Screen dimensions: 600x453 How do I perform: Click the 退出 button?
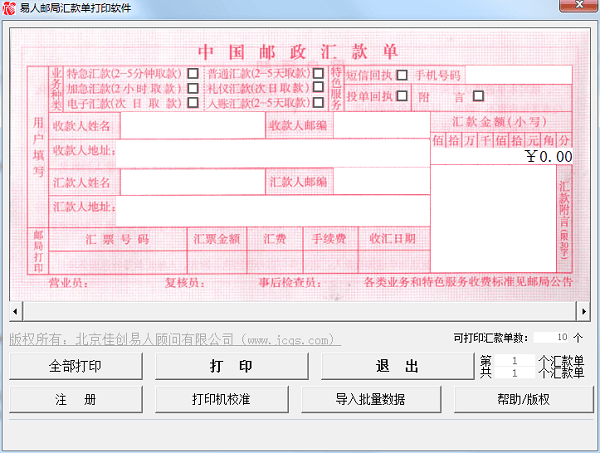[398, 366]
